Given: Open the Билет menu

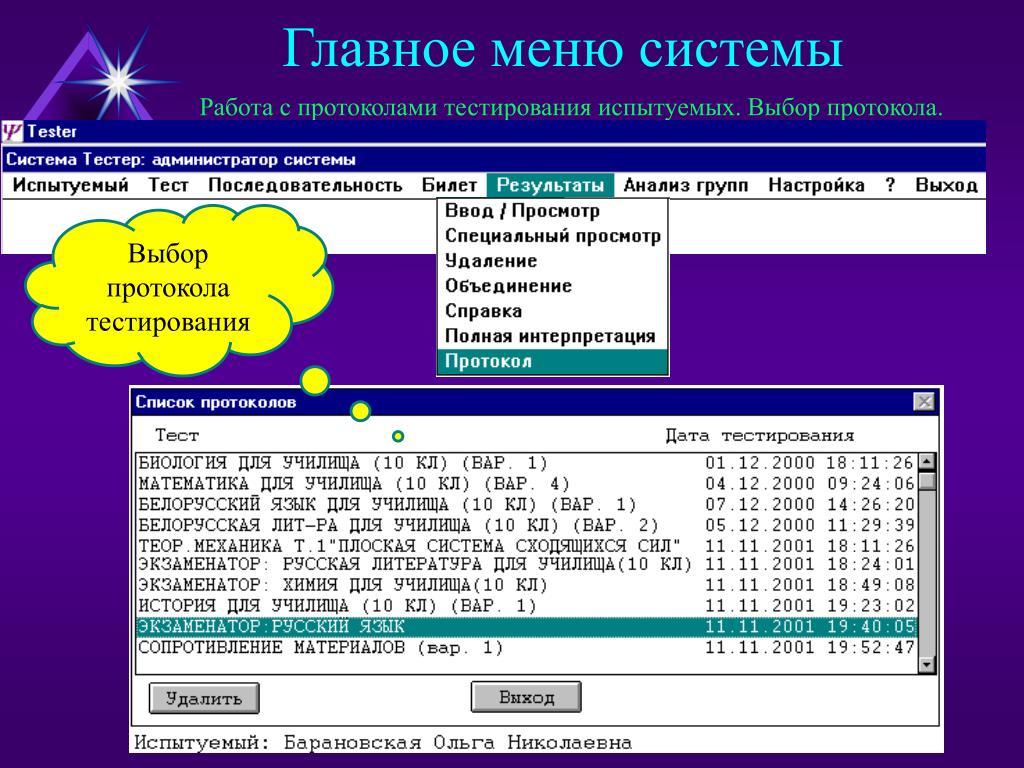Looking at the screenshot, I should 449,185.
